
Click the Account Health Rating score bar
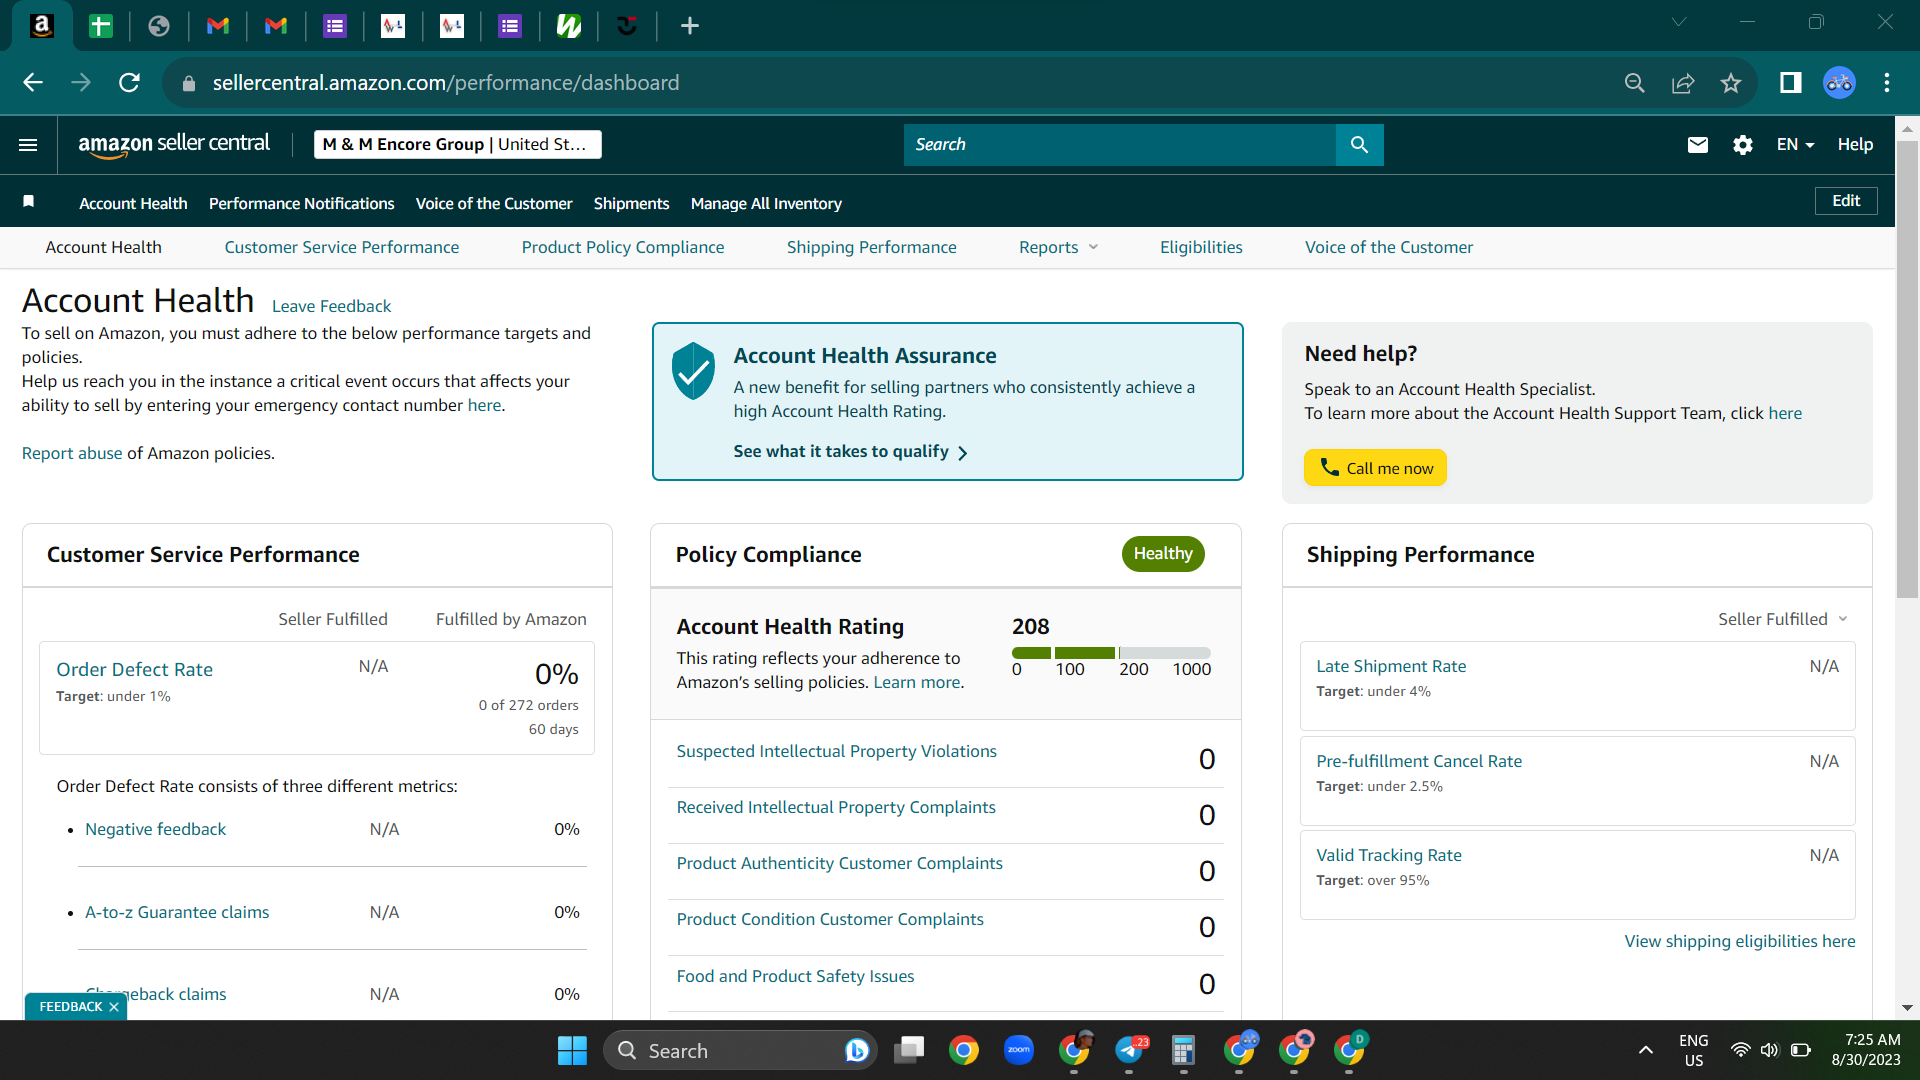click(x=1111, y=653)
